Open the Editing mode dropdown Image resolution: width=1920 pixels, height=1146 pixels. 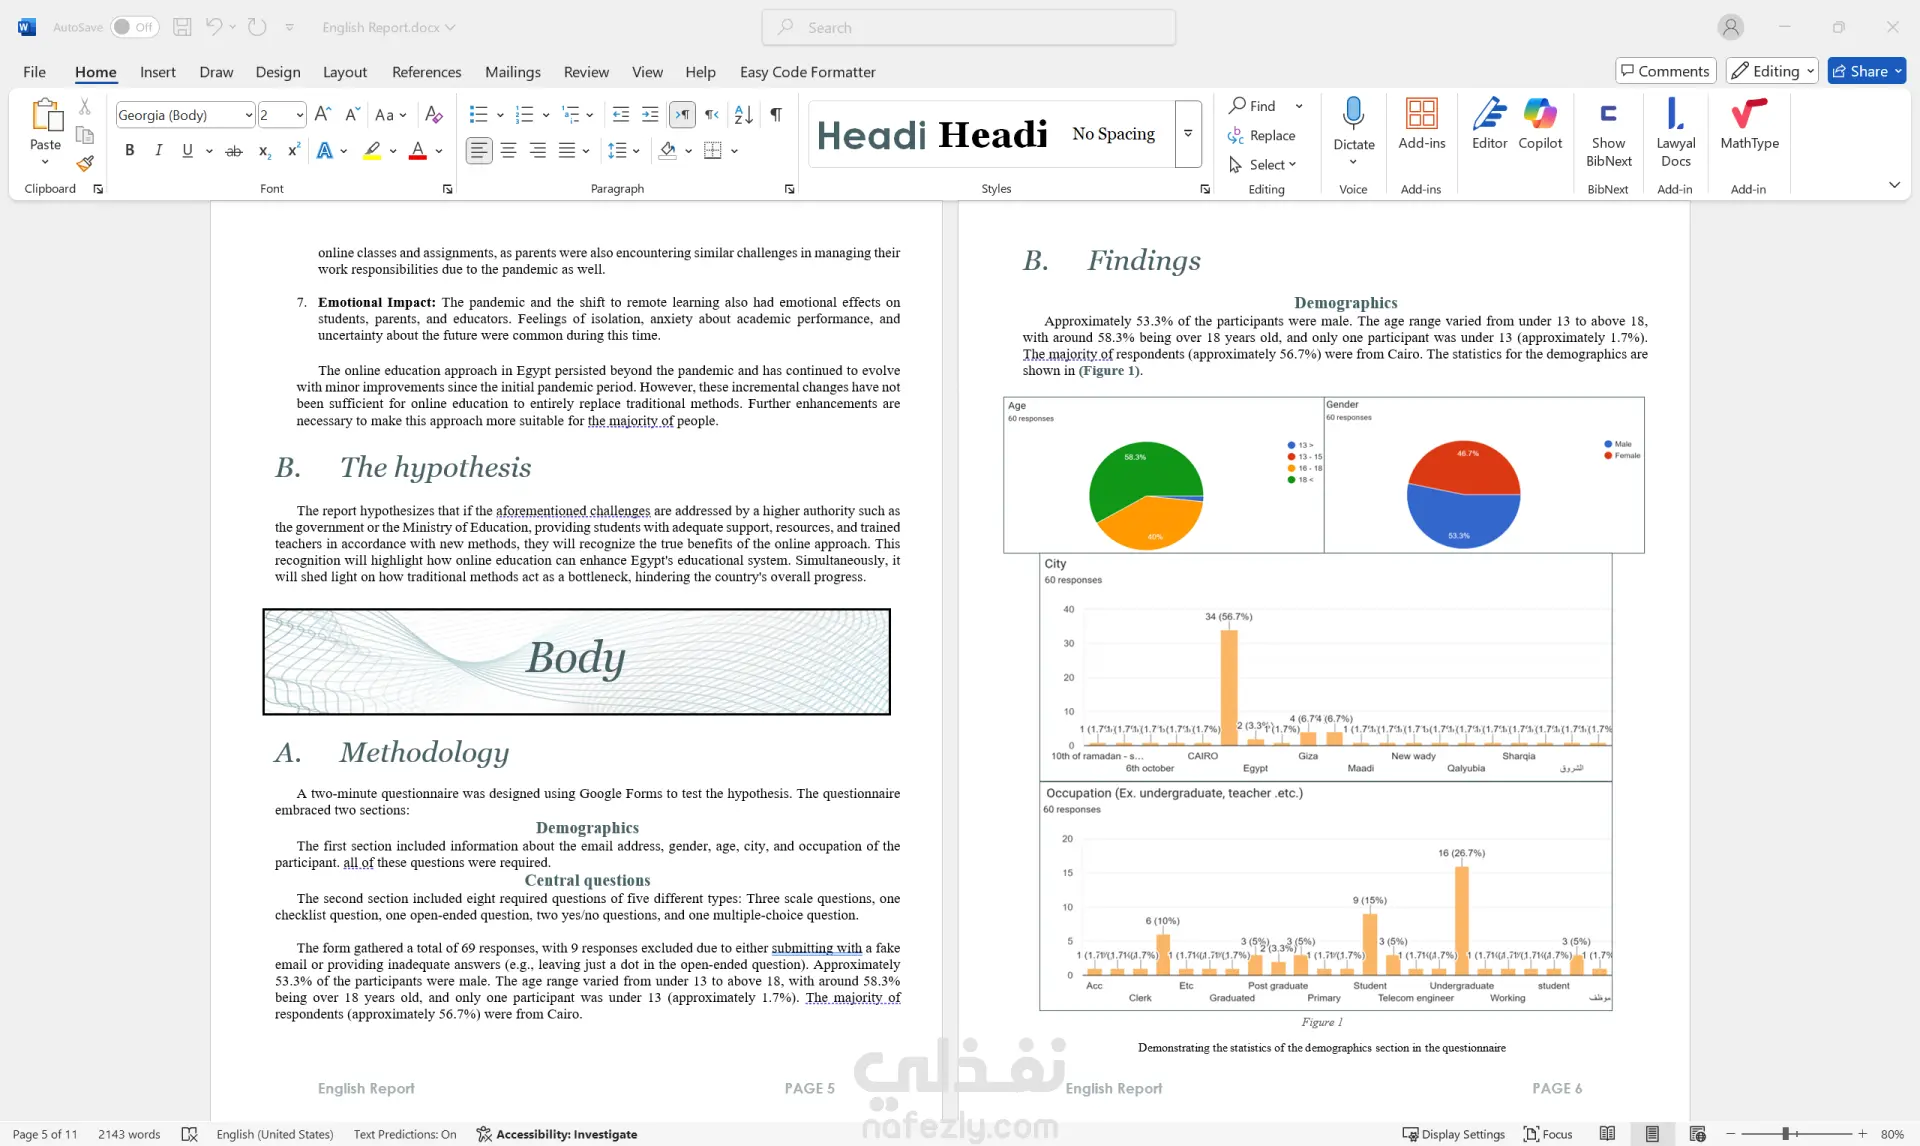[x=1771, y=71]
